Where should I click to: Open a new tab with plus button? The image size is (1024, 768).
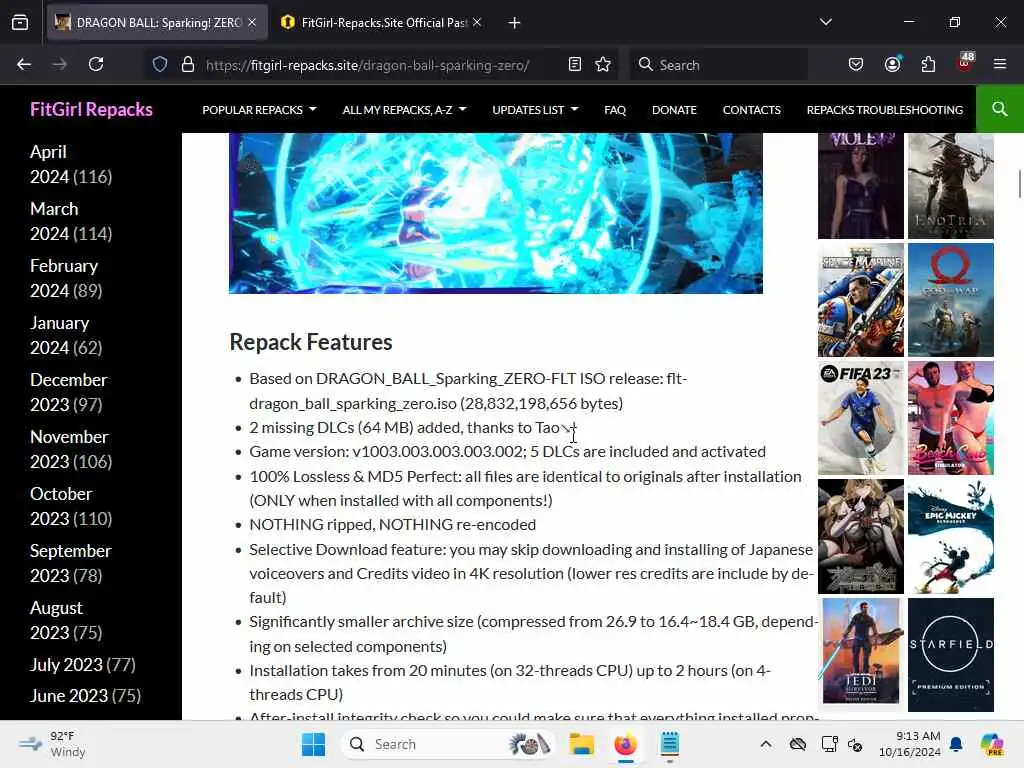(514, 23)
